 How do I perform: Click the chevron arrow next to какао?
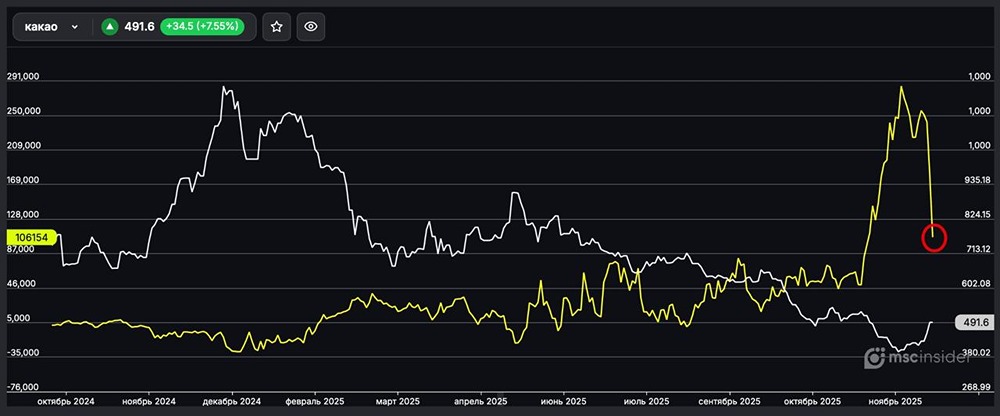tap(74, 28)
